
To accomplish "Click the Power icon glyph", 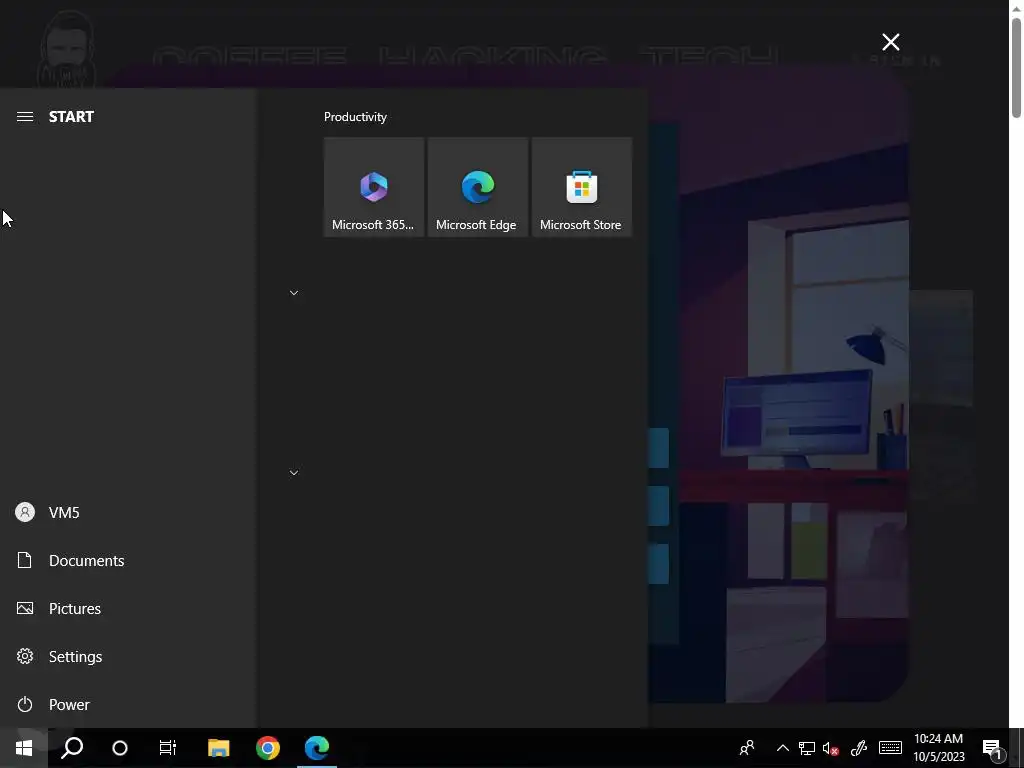I will coord(25,705).
